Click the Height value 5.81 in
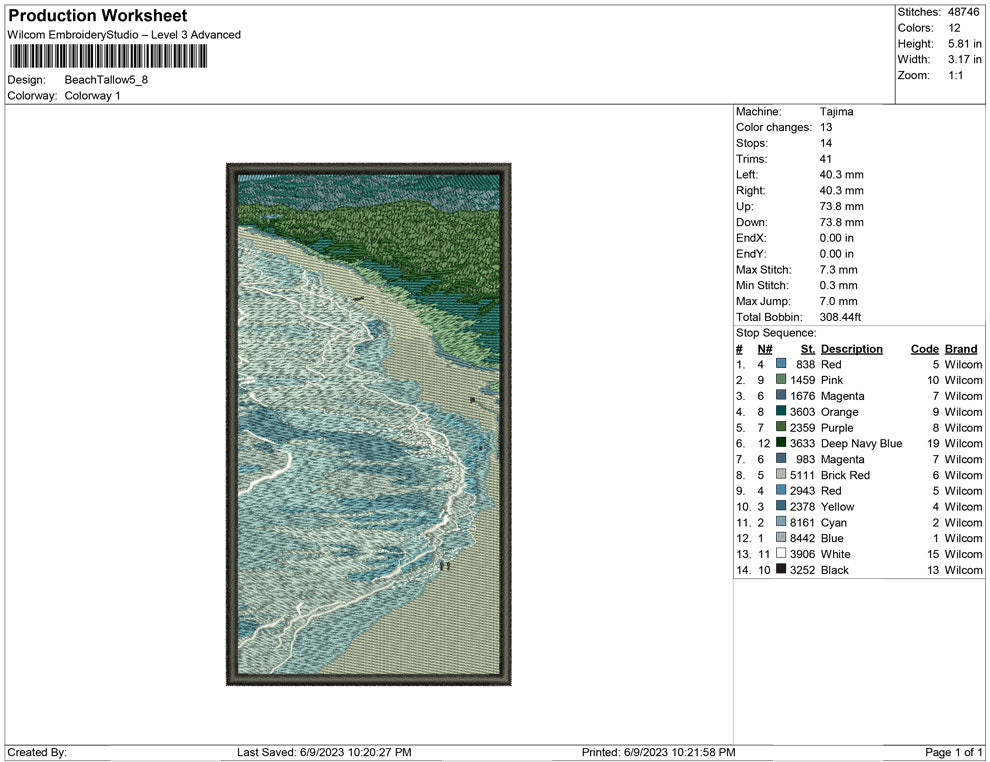This screenshot has height=762, width=990. point(964,44)
